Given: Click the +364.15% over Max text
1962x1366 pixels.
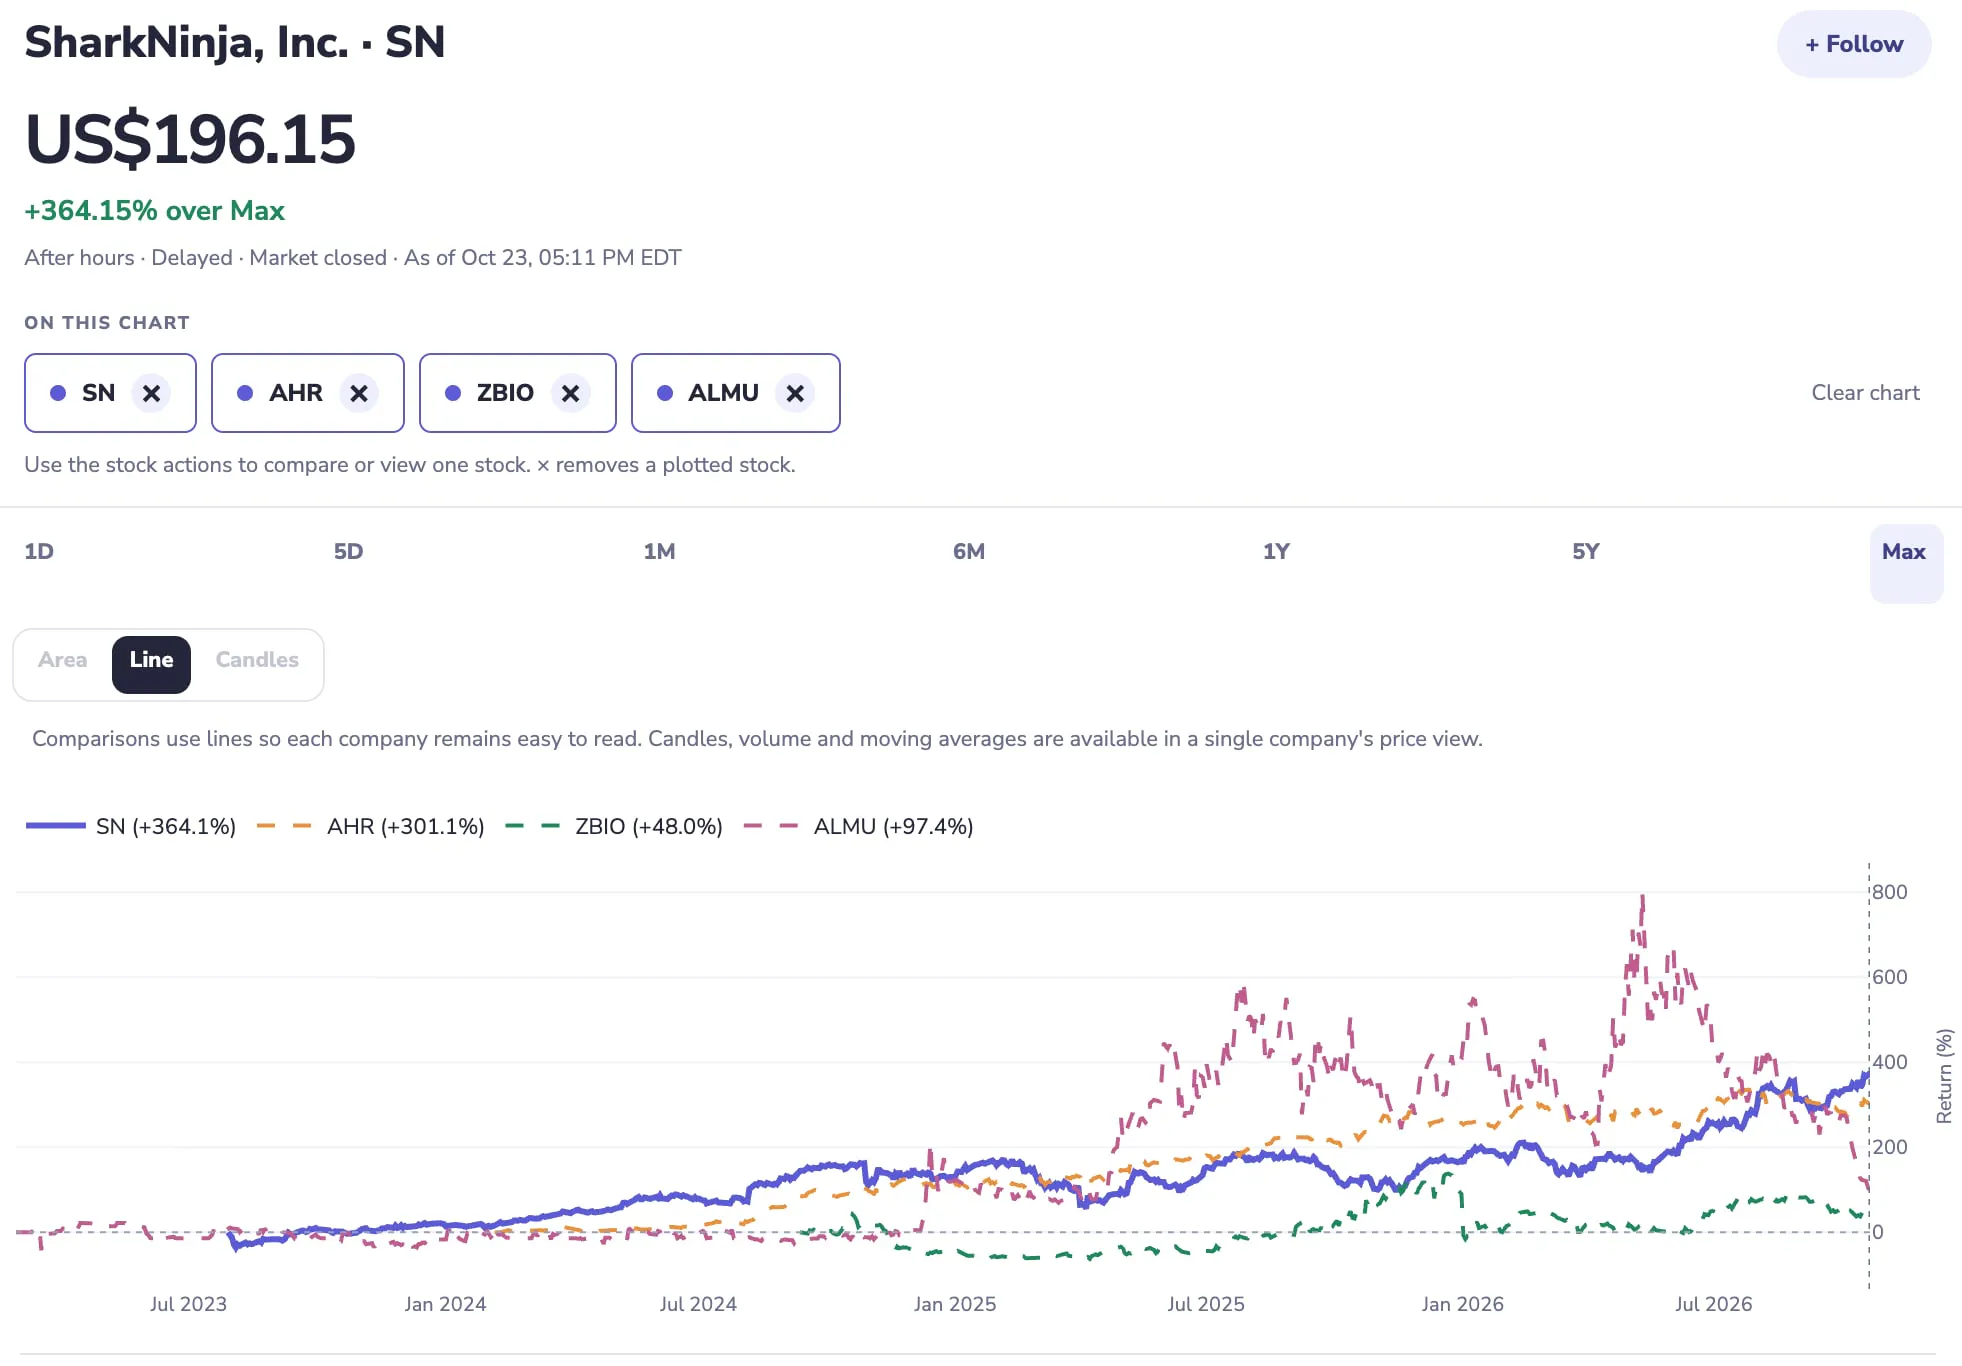Looking at the screenshot, I should (155, 211).
